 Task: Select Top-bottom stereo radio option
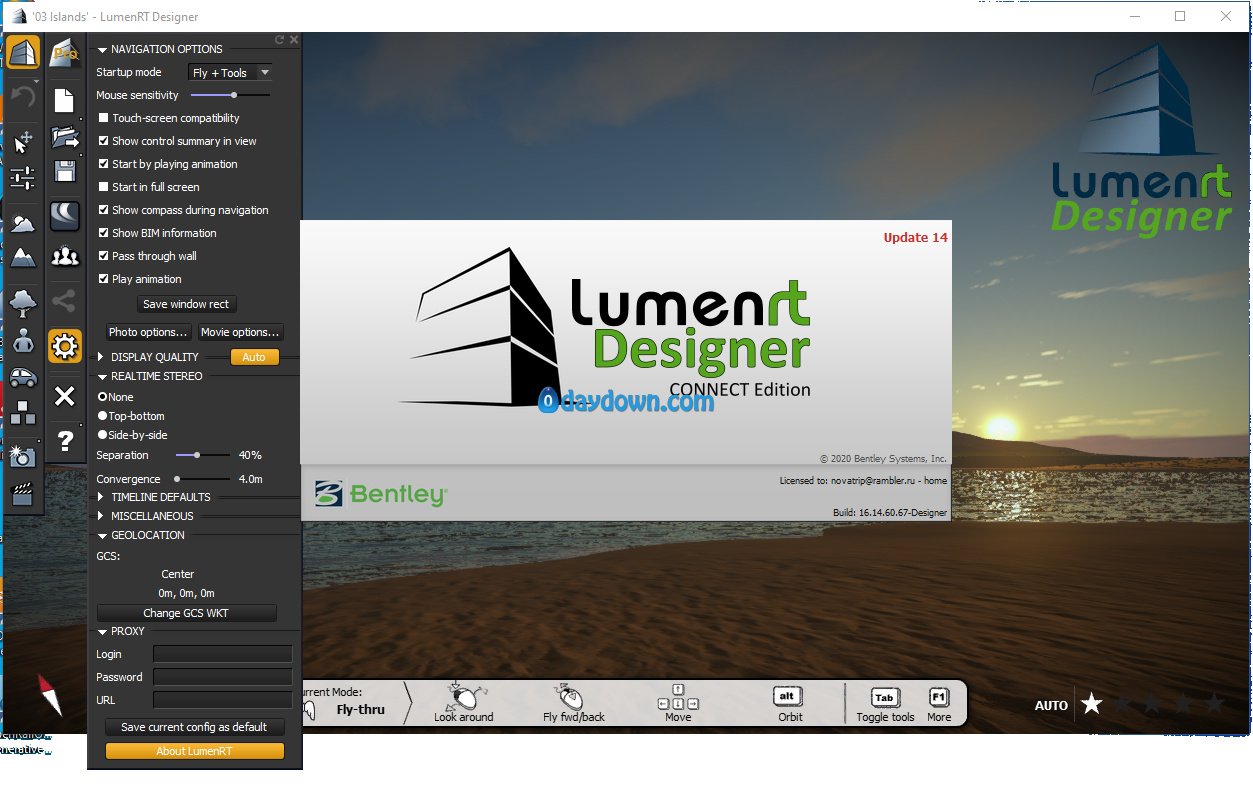pos(102,416)
